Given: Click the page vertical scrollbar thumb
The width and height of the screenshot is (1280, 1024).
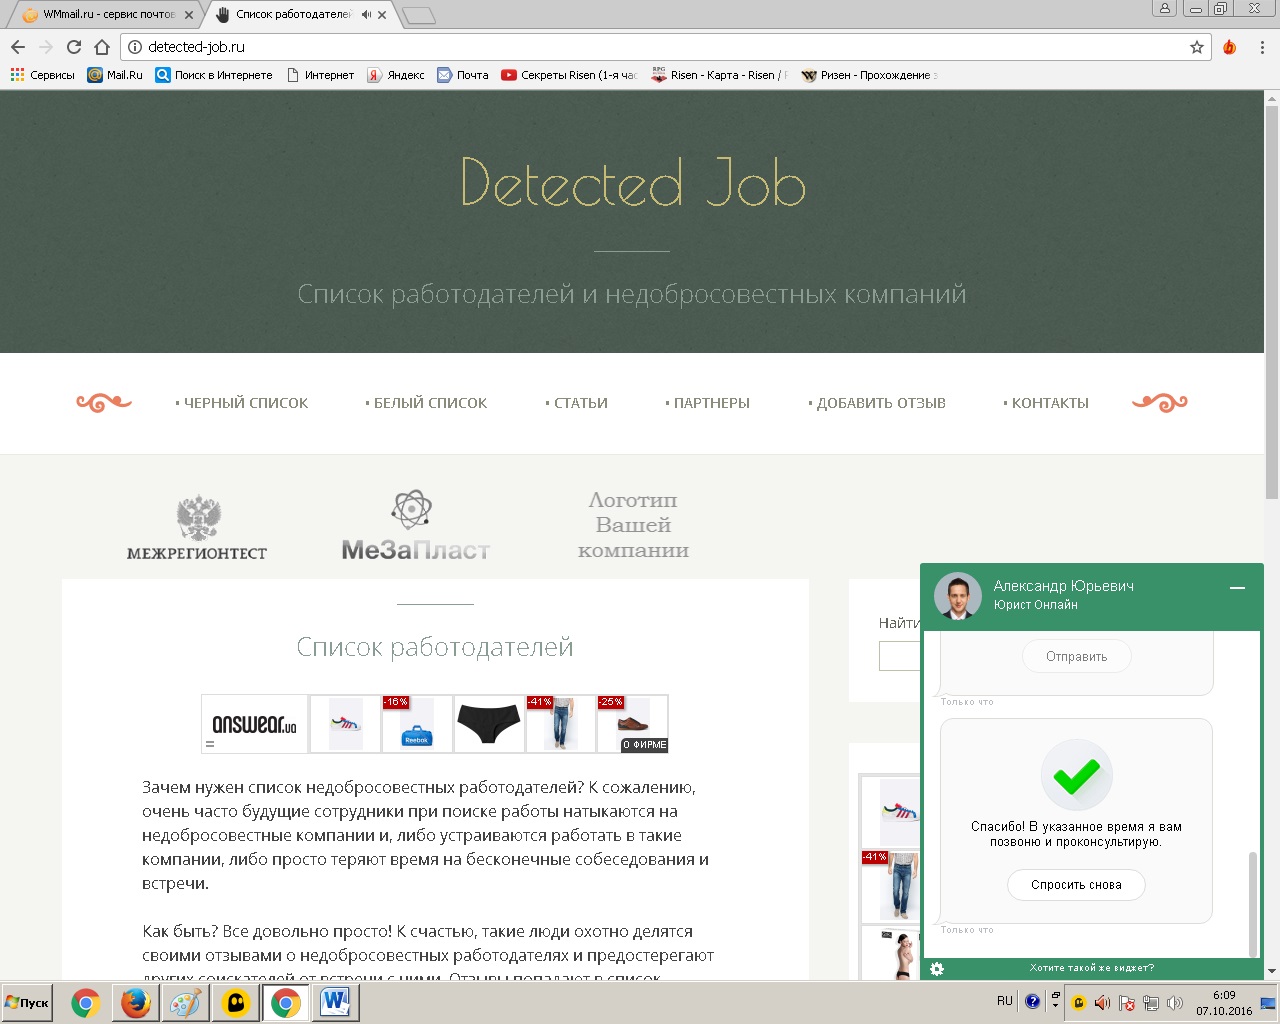Looking at the screenshot, I should [1271, 300].
